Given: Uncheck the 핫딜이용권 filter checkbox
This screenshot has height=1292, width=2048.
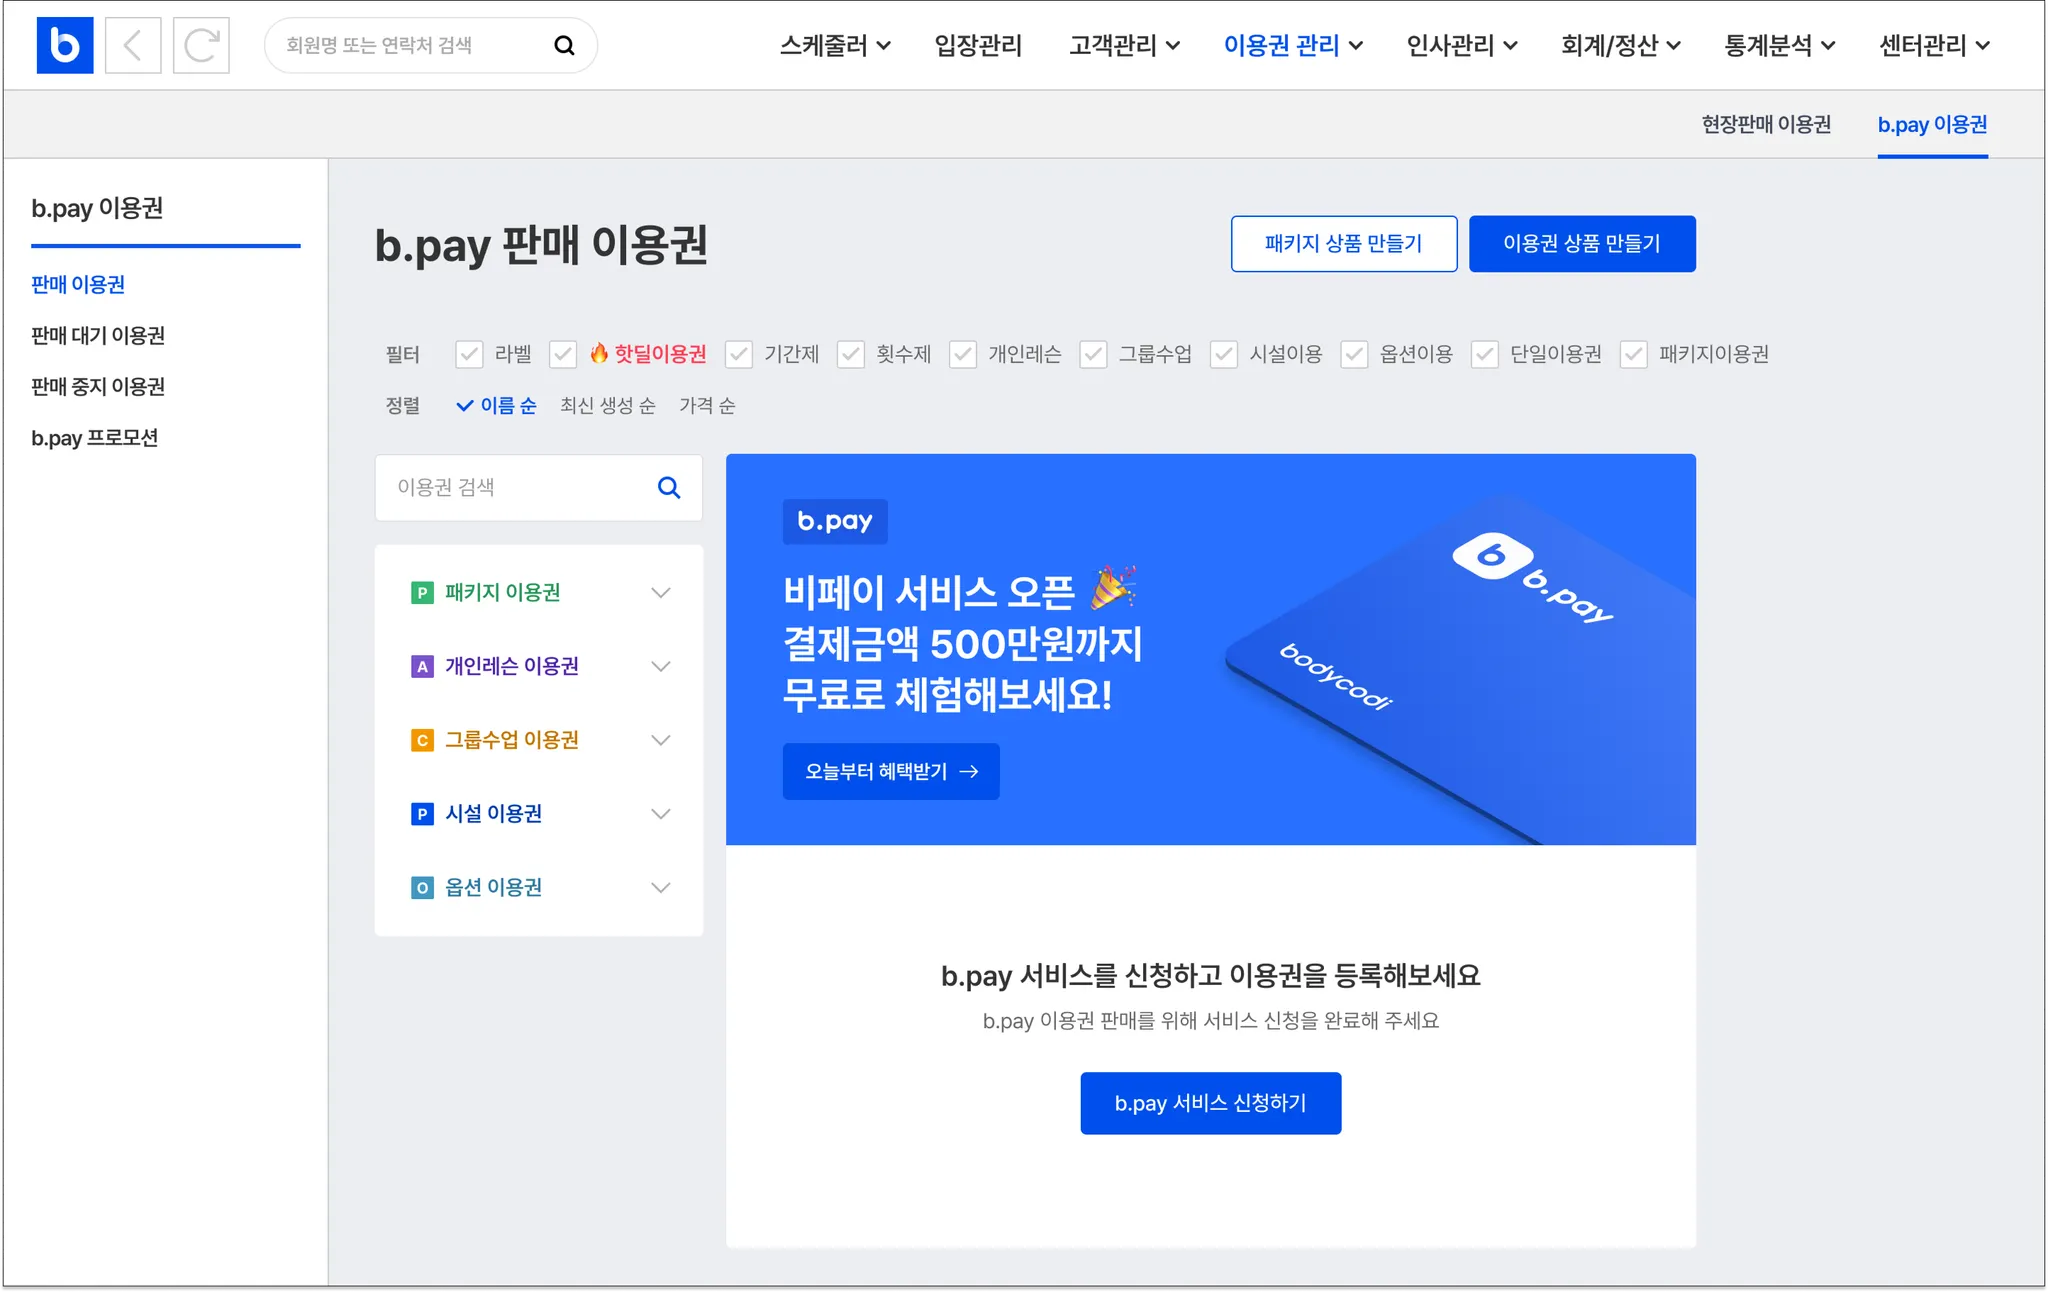Looking at the screenshot, I should pyautogui.click(x=563, y=354).
